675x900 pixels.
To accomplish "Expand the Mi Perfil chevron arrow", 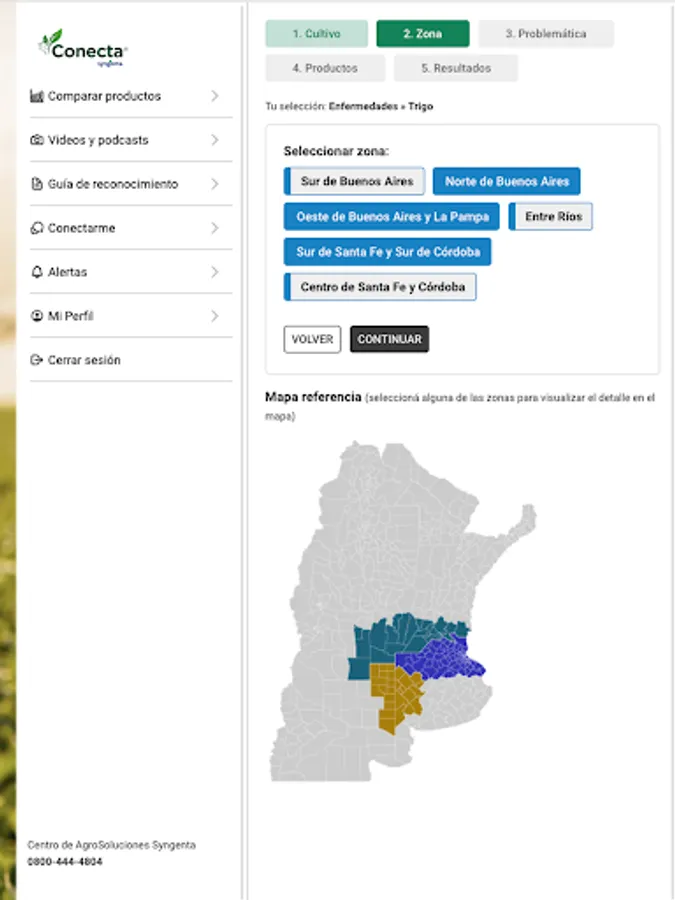I will (x=215, y=316).
